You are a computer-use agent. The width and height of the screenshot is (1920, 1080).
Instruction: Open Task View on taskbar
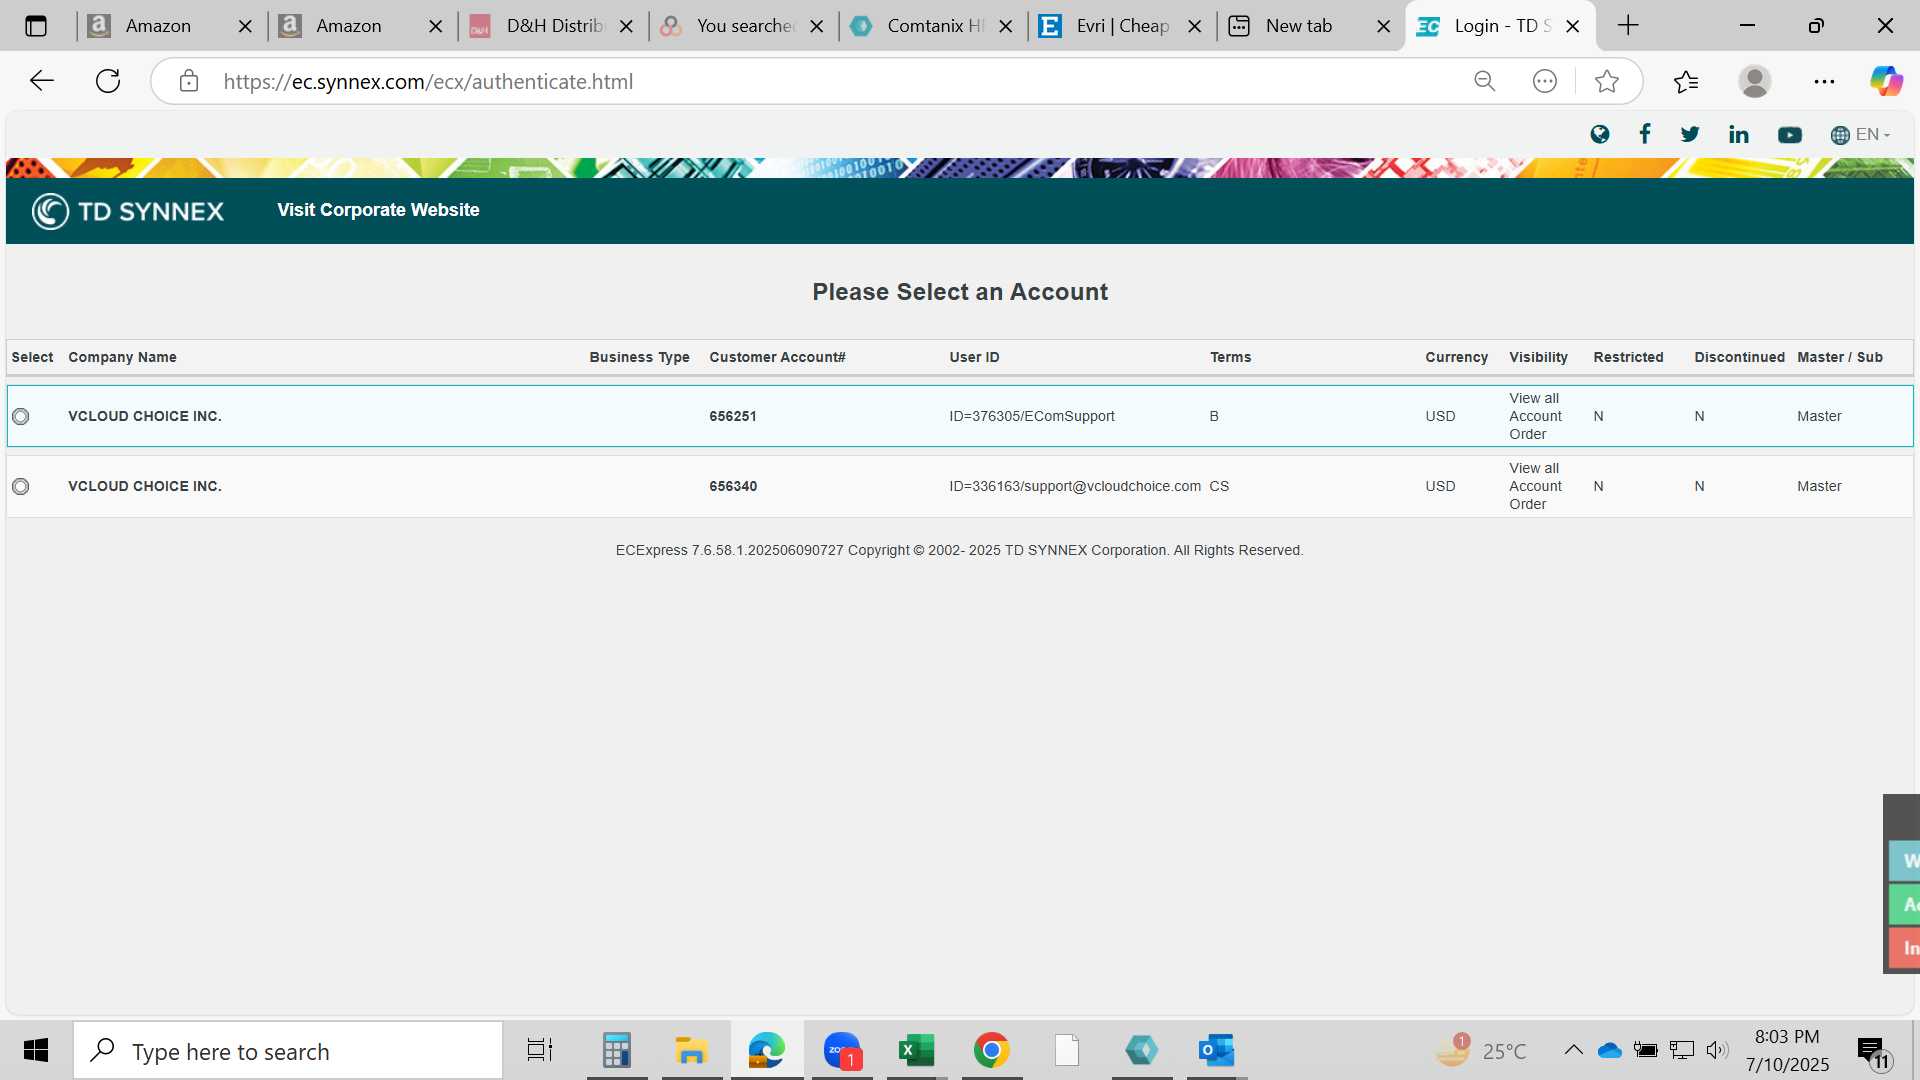540,1050
